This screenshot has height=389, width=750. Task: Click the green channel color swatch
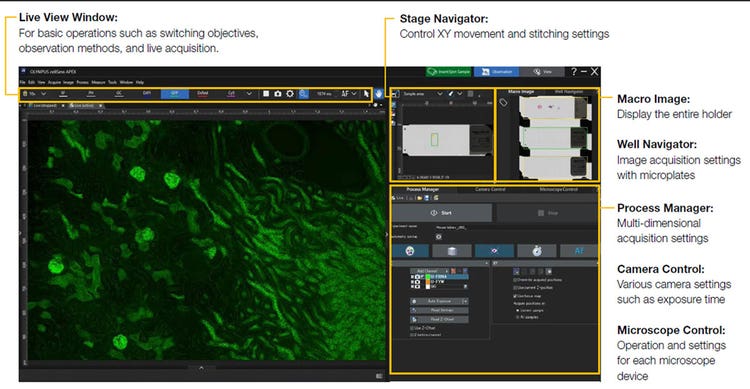tap(428, 277)
